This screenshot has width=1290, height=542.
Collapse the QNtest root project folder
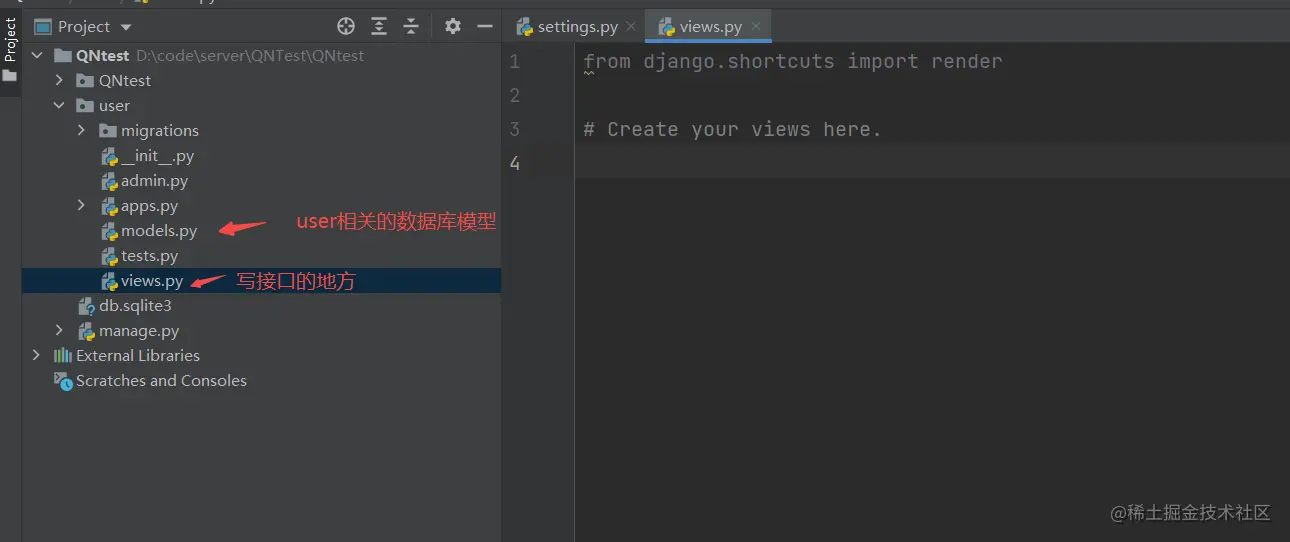(x=37, y=56)
